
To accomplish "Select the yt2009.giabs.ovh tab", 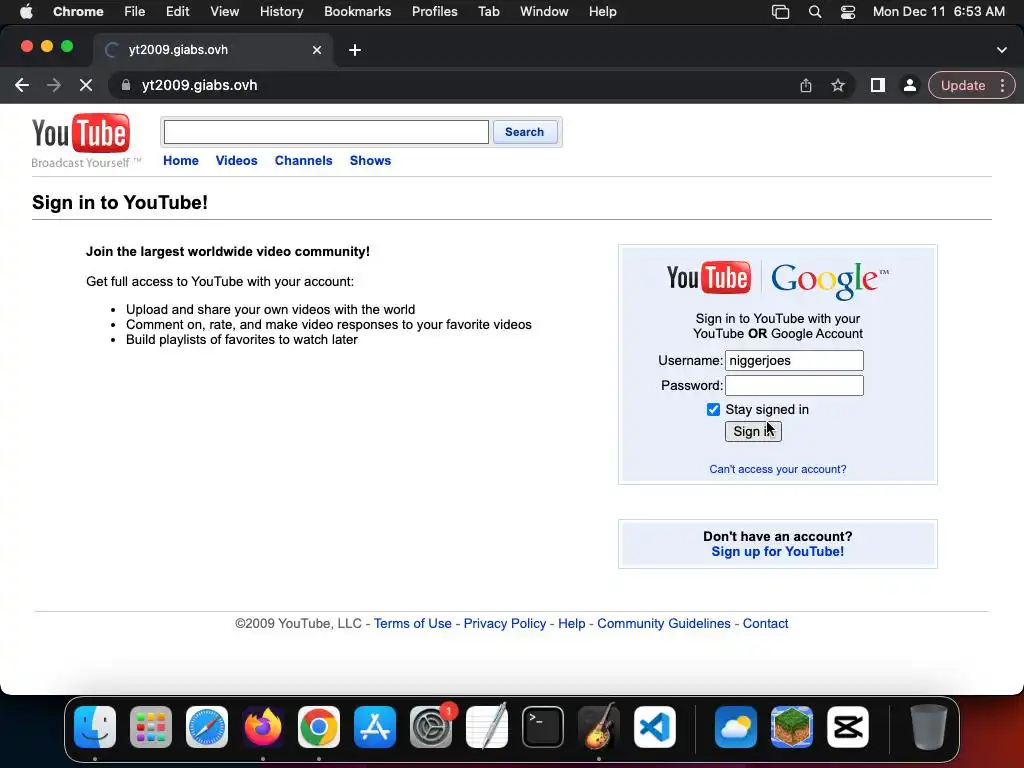I will pyautogui.click(x=212, y=50).
